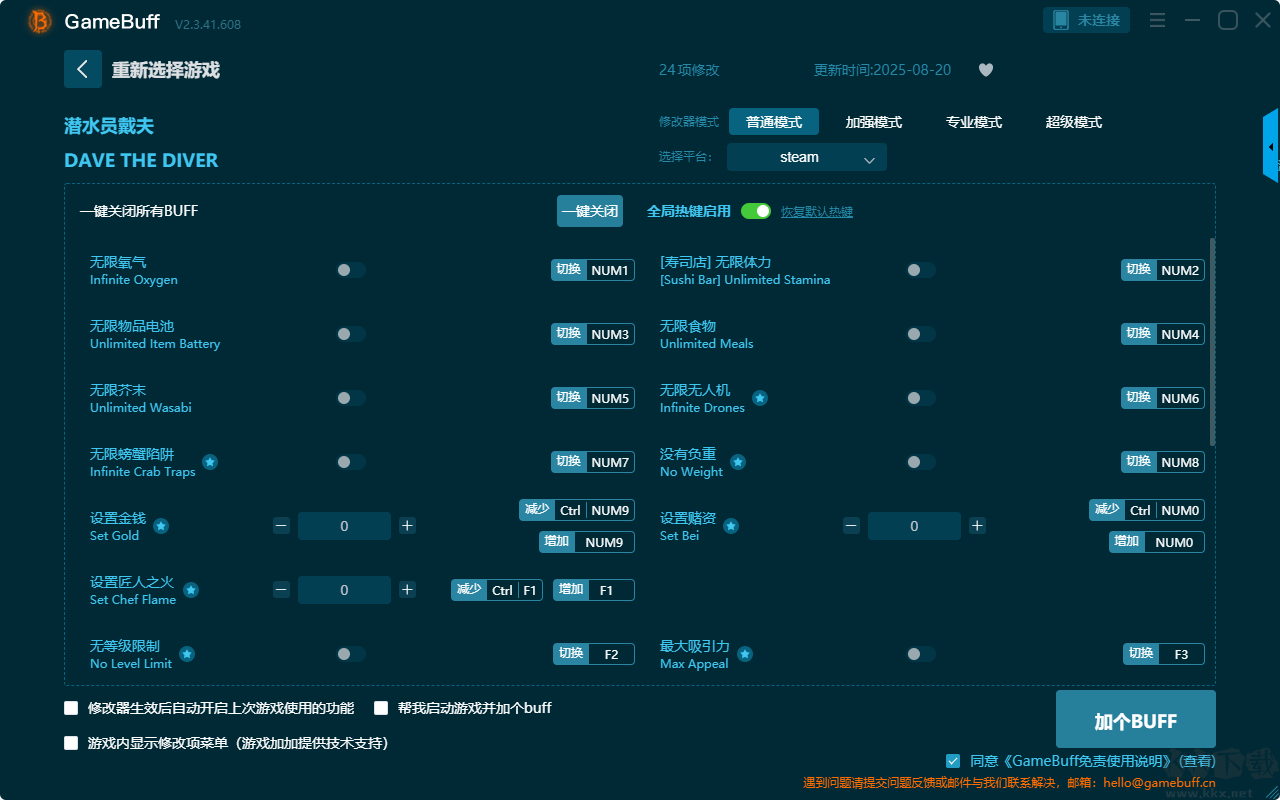This screenshot has width=1280, height=800.
Task: Select 专业模式 mode tab
Action: (x=974, y=122)
